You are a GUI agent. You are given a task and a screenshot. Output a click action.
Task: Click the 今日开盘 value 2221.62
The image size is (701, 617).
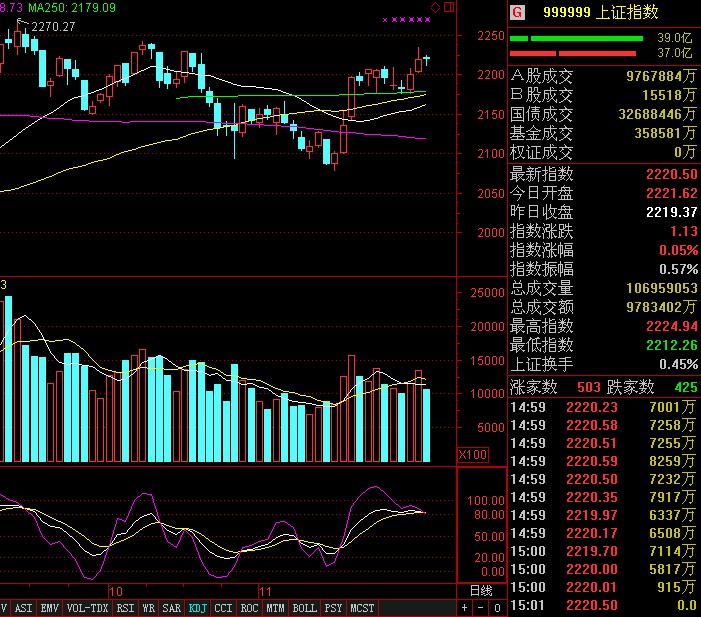pyautogui.click(x=671, y=193)
